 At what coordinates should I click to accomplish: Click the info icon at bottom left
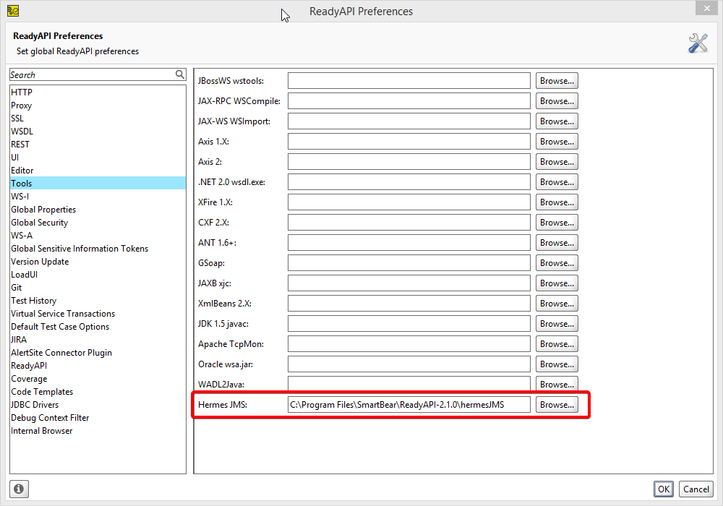[x=19, y=489]
